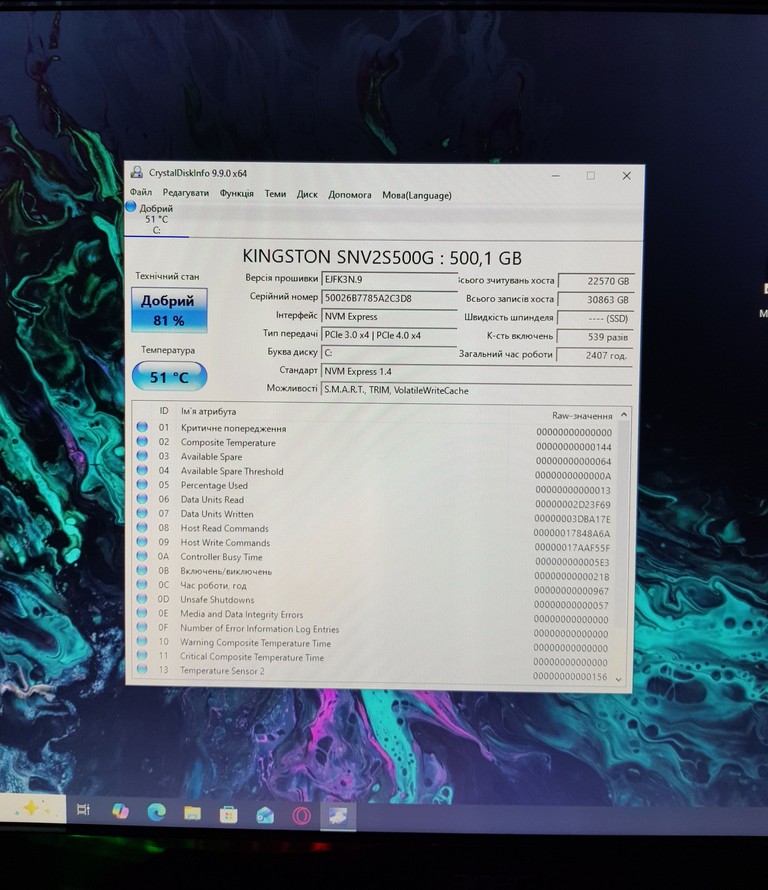Click status icon for Controller Busy Time row

(142, 556)
